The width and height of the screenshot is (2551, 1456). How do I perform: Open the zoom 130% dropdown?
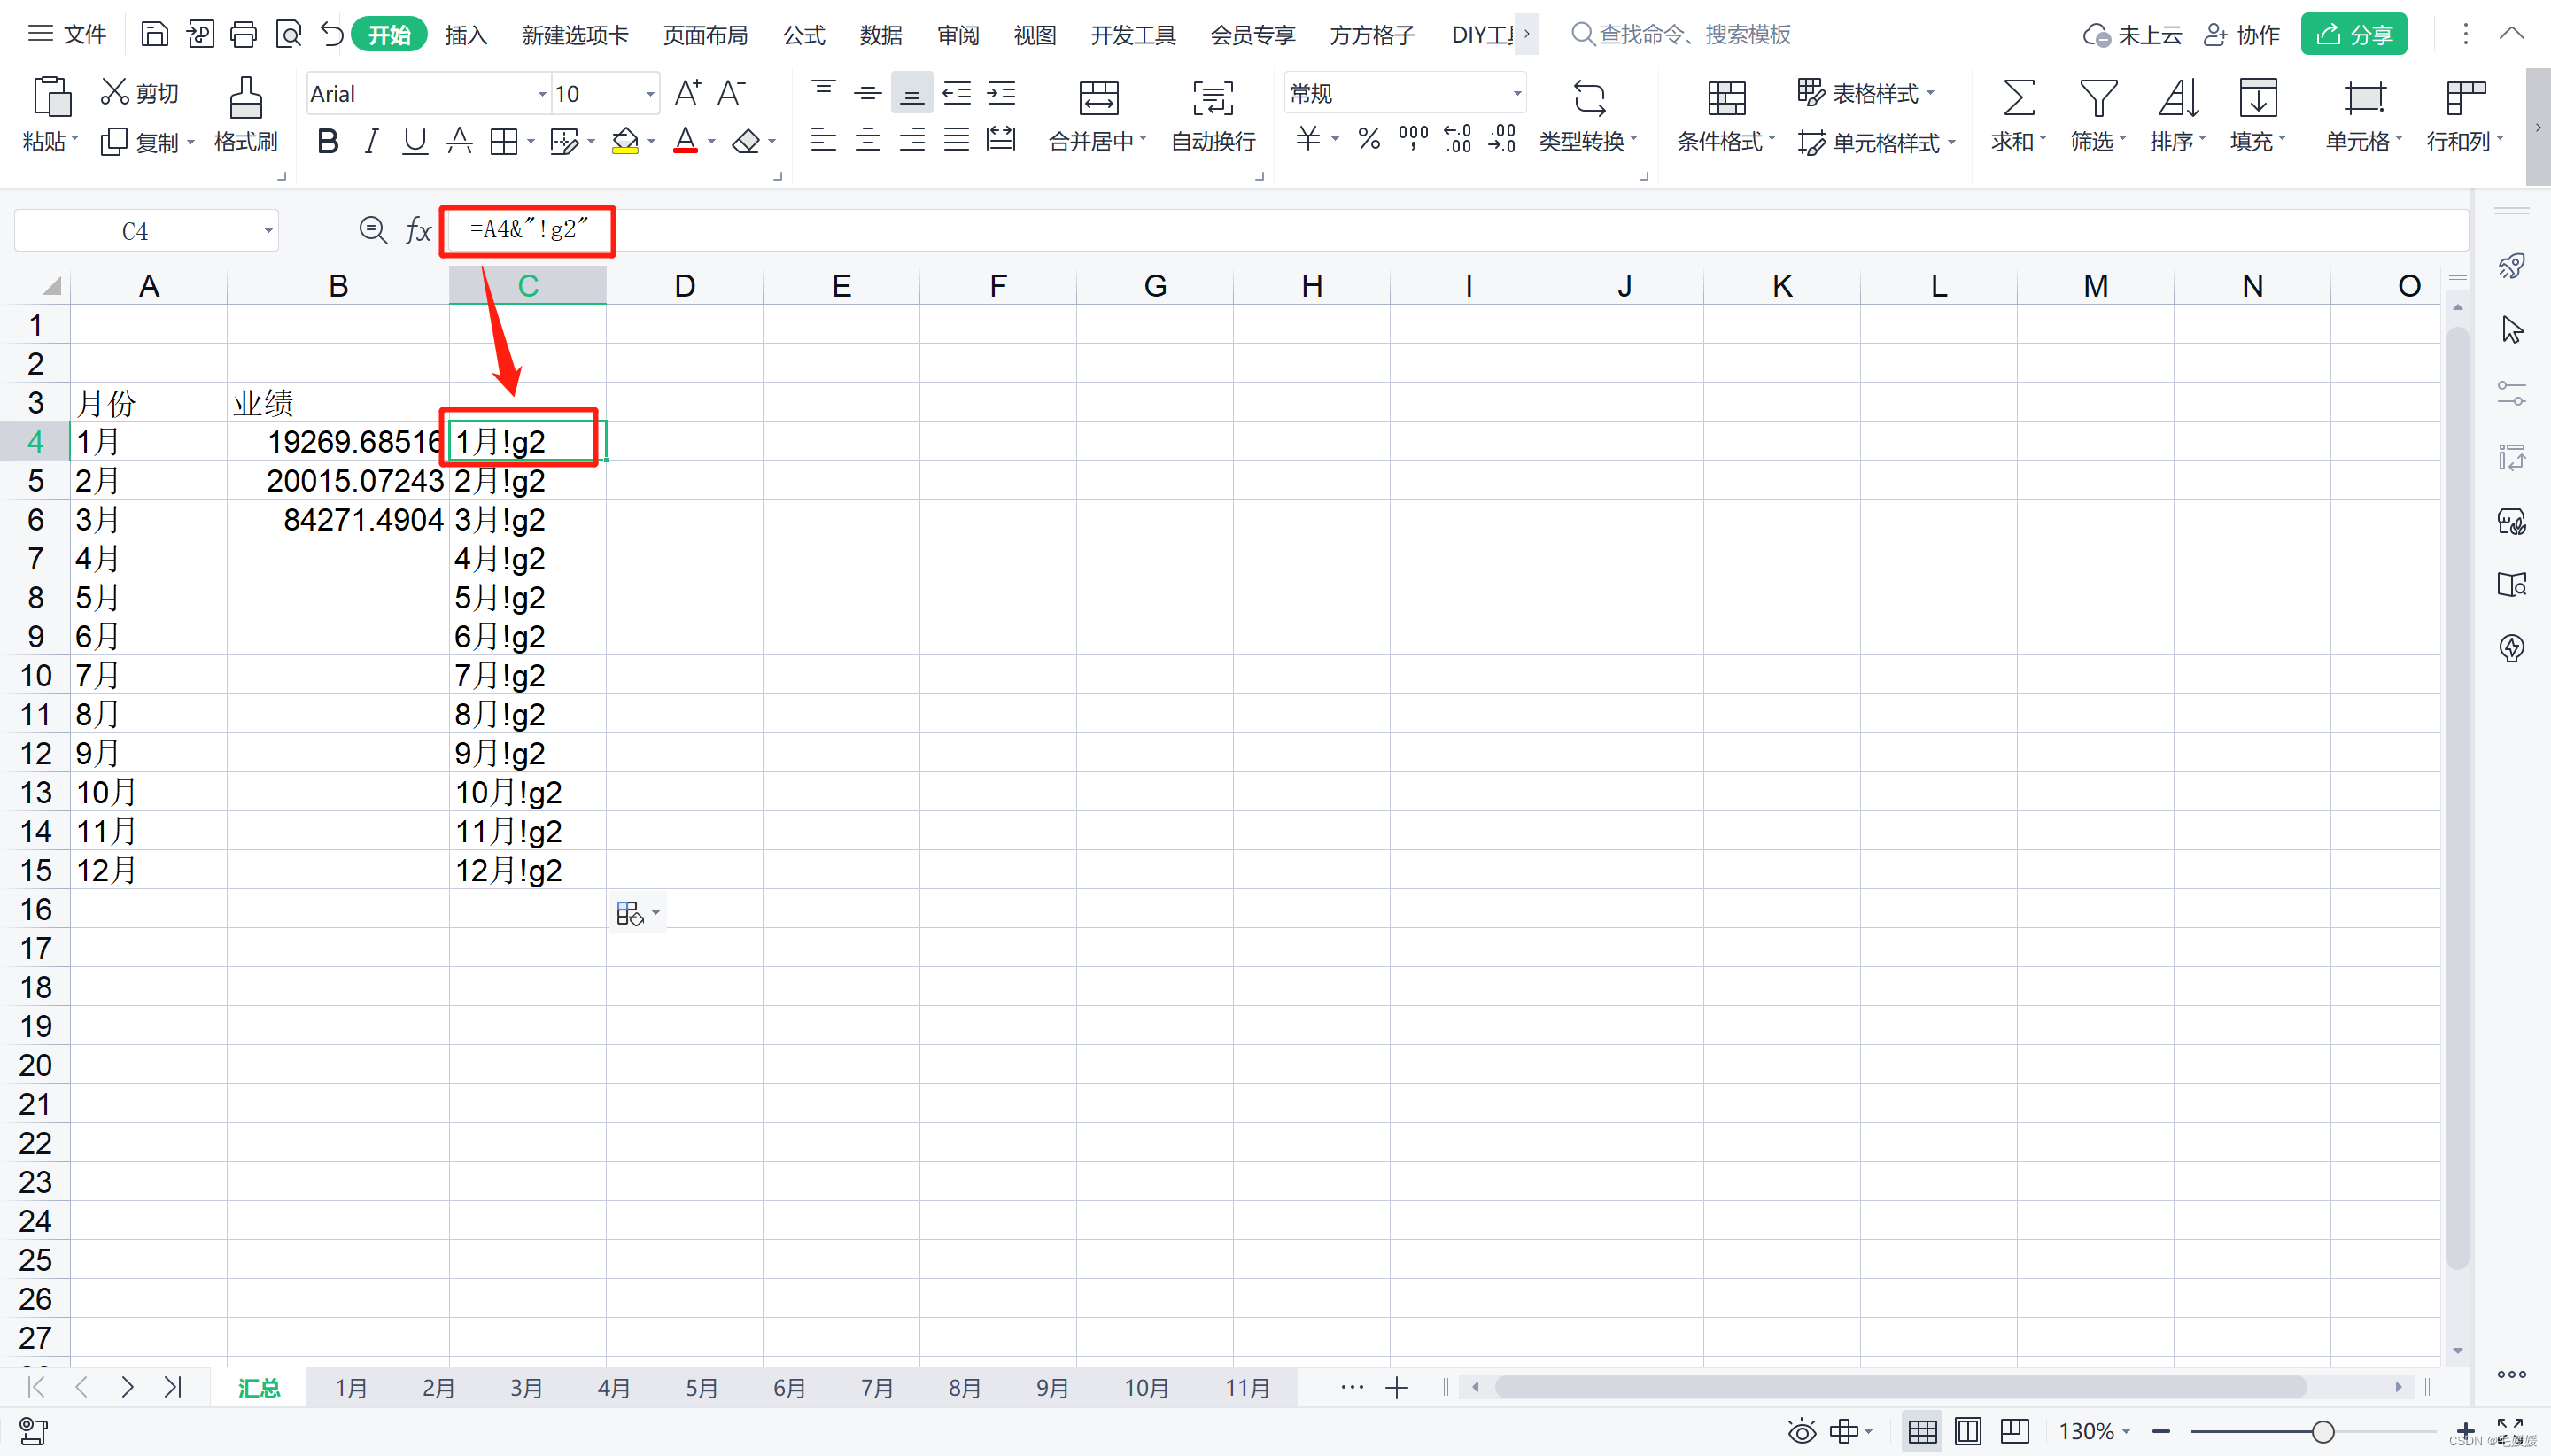pyautogui.click(x=2125, y=1432)
